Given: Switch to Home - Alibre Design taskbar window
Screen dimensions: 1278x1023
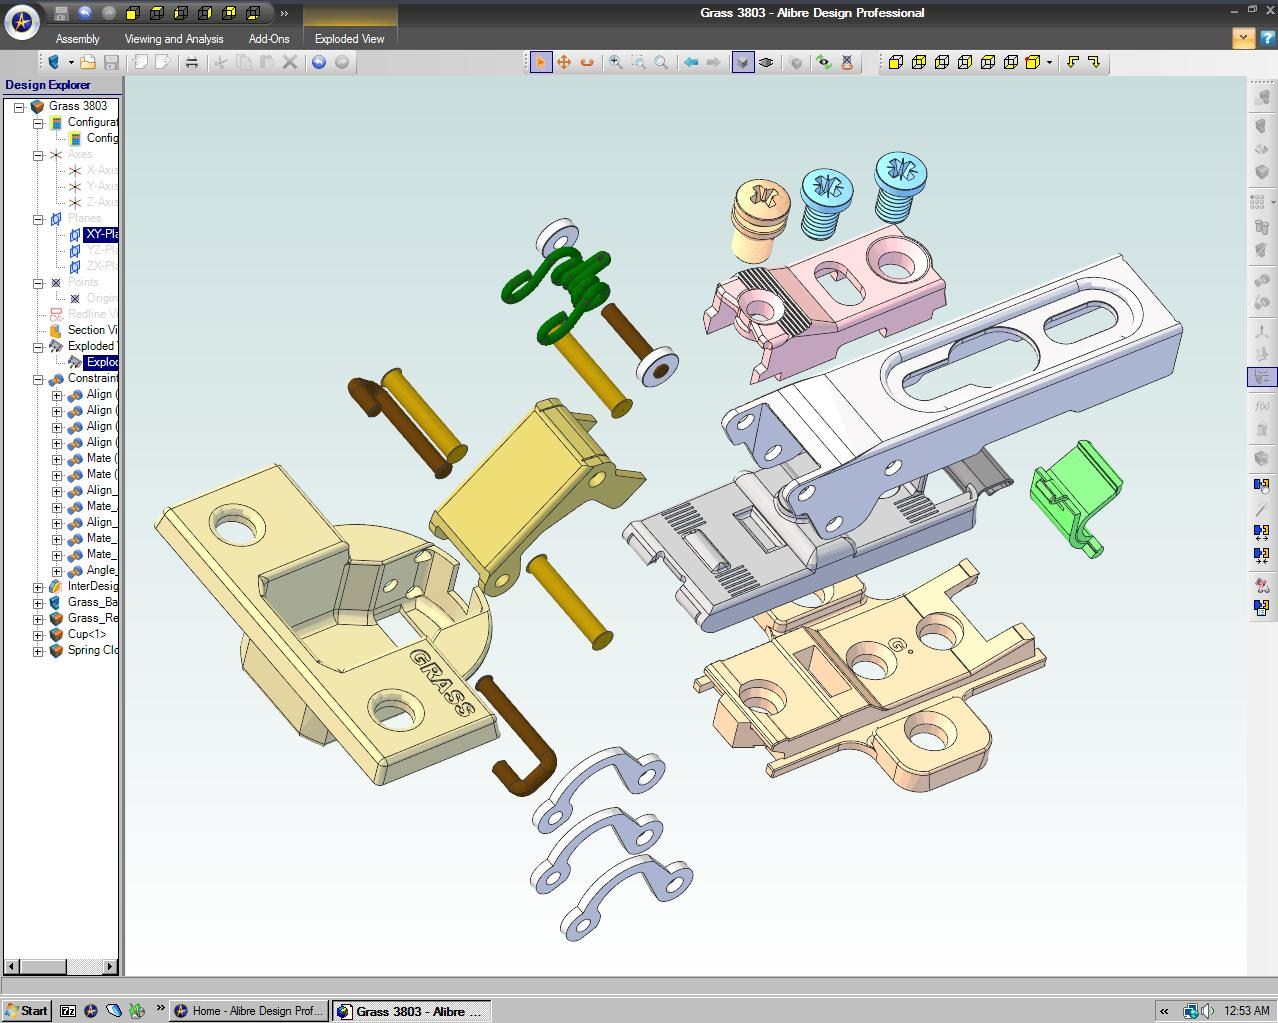Looking at the screenshot, I should [x=247, y=1011].
